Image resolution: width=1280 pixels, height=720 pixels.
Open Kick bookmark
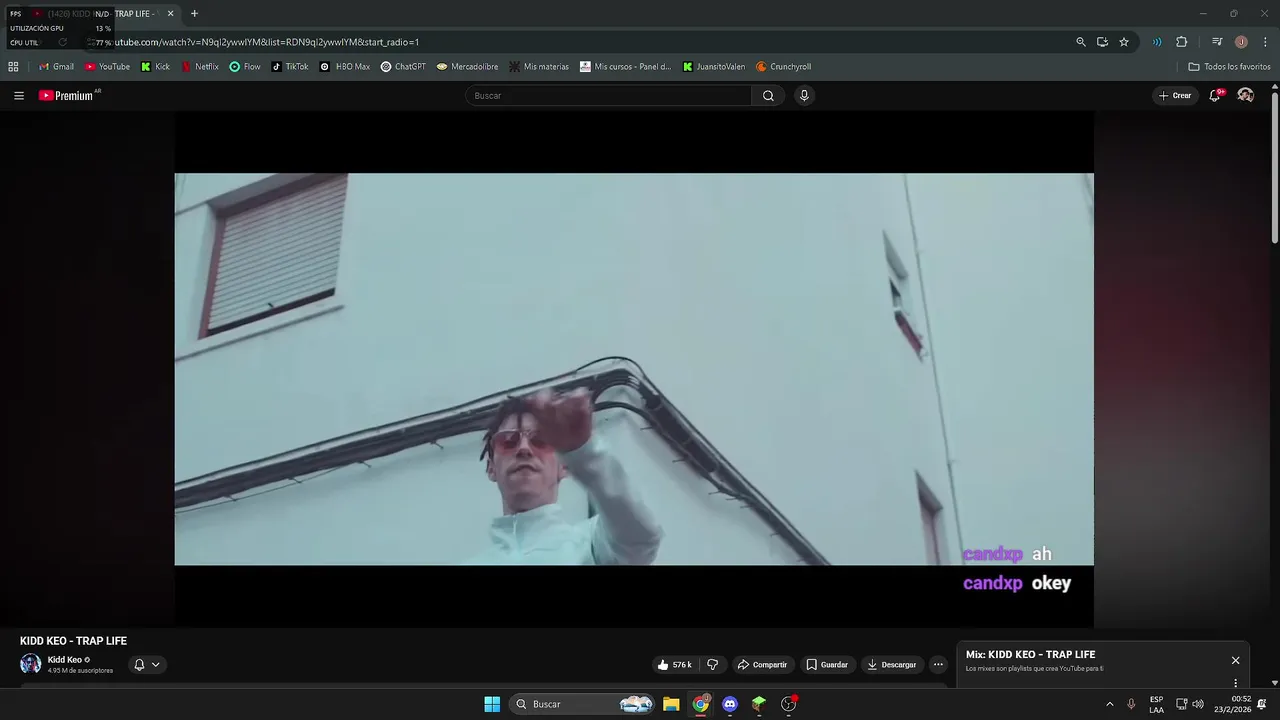155,67
